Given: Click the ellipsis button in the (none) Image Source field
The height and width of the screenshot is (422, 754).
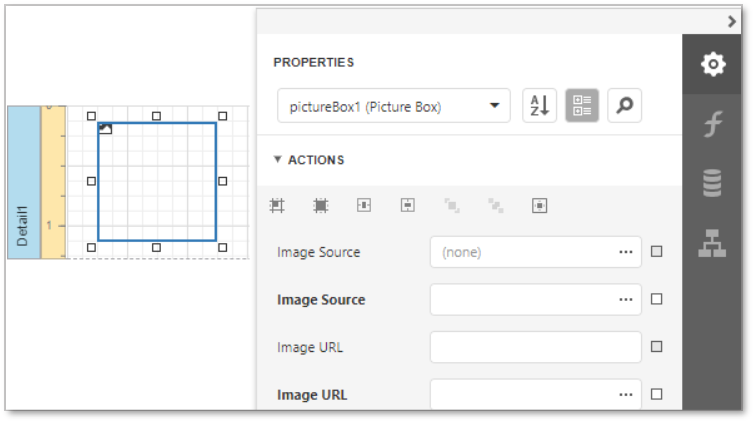Looking at the screenshot, I should pos(626,252).
